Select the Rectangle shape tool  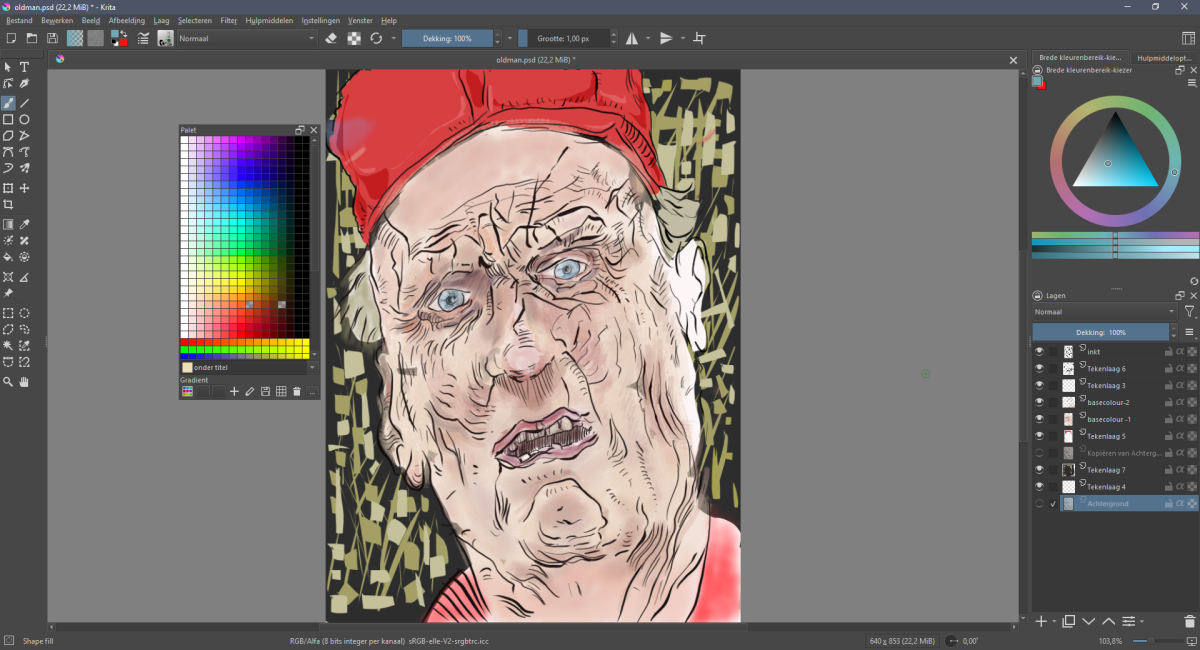pos(8,120)
